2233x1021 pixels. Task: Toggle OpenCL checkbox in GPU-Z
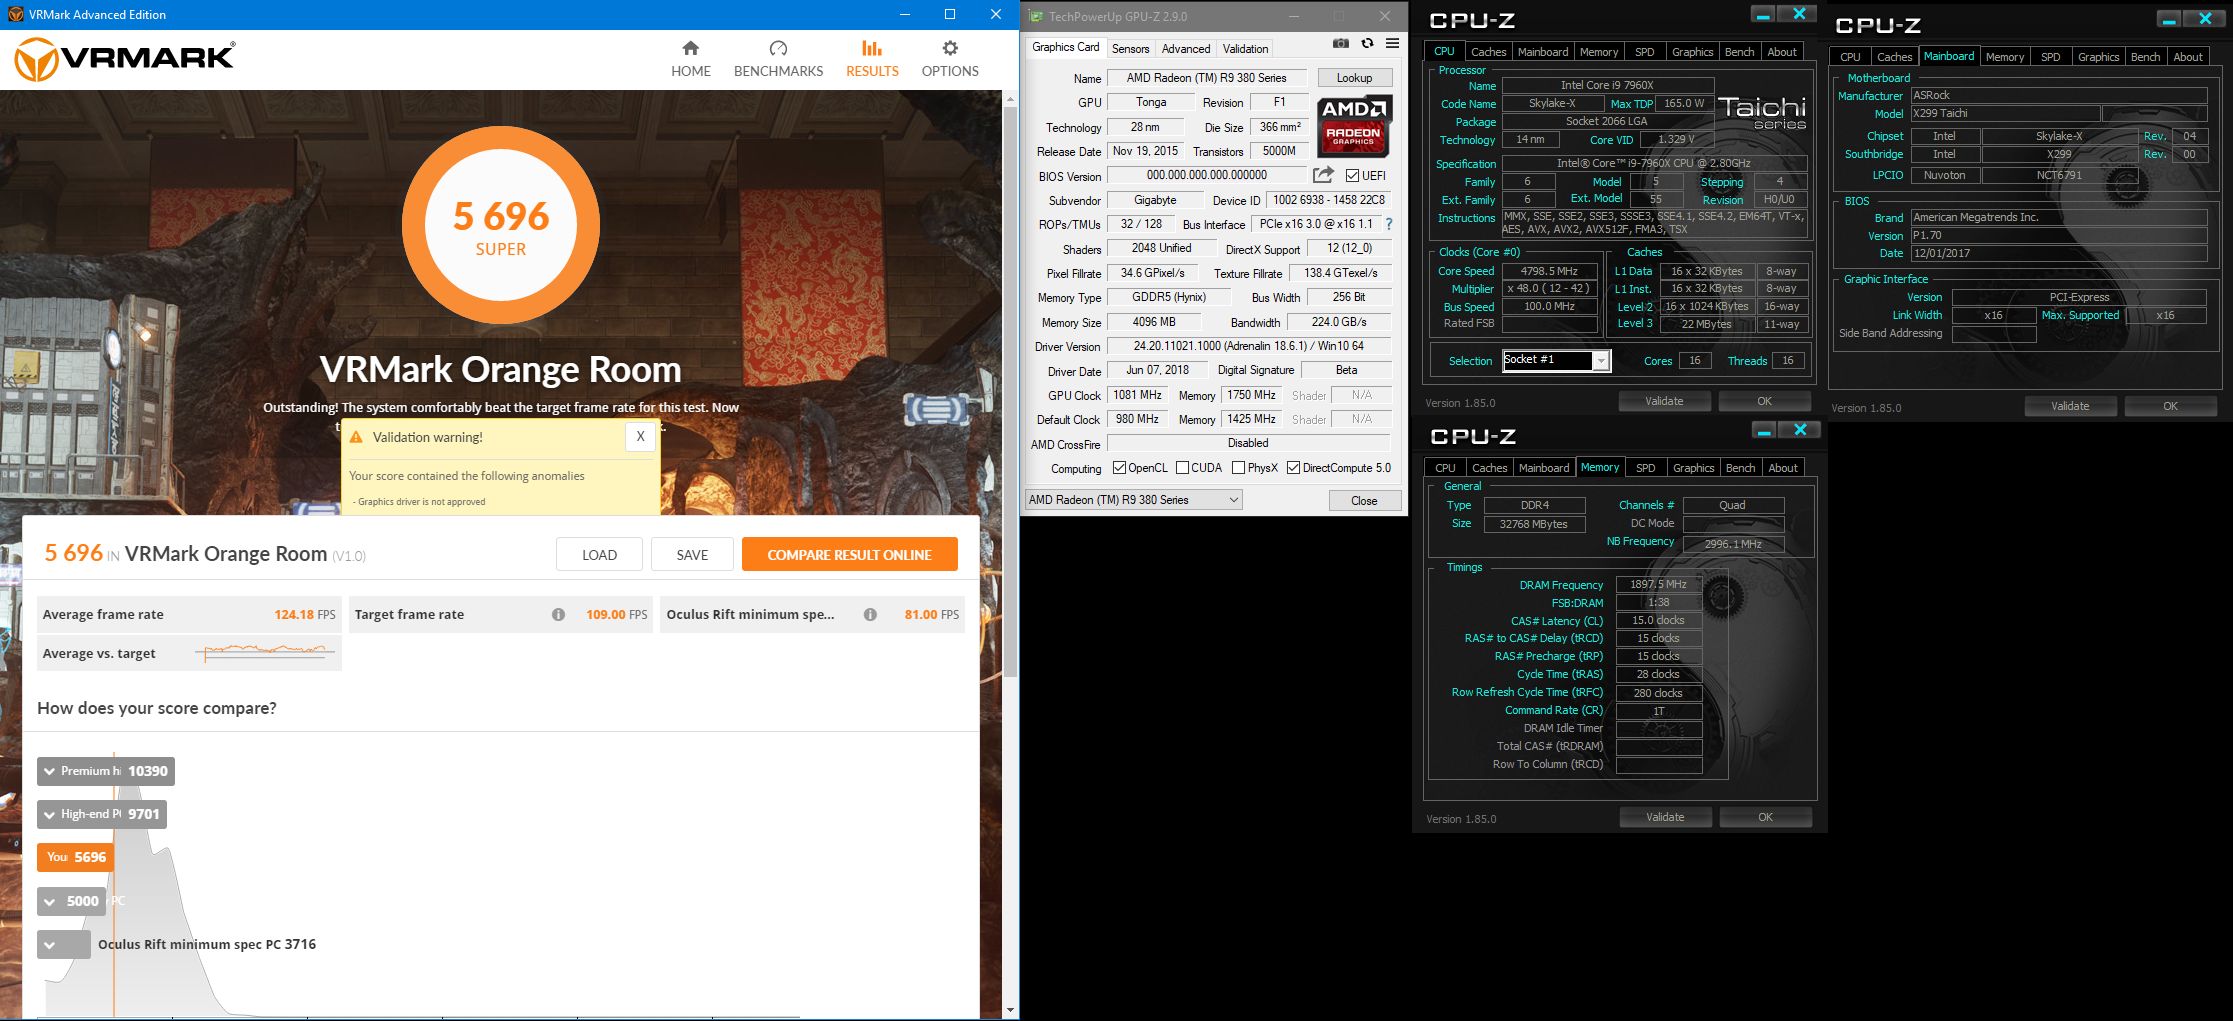point(1120,468)
